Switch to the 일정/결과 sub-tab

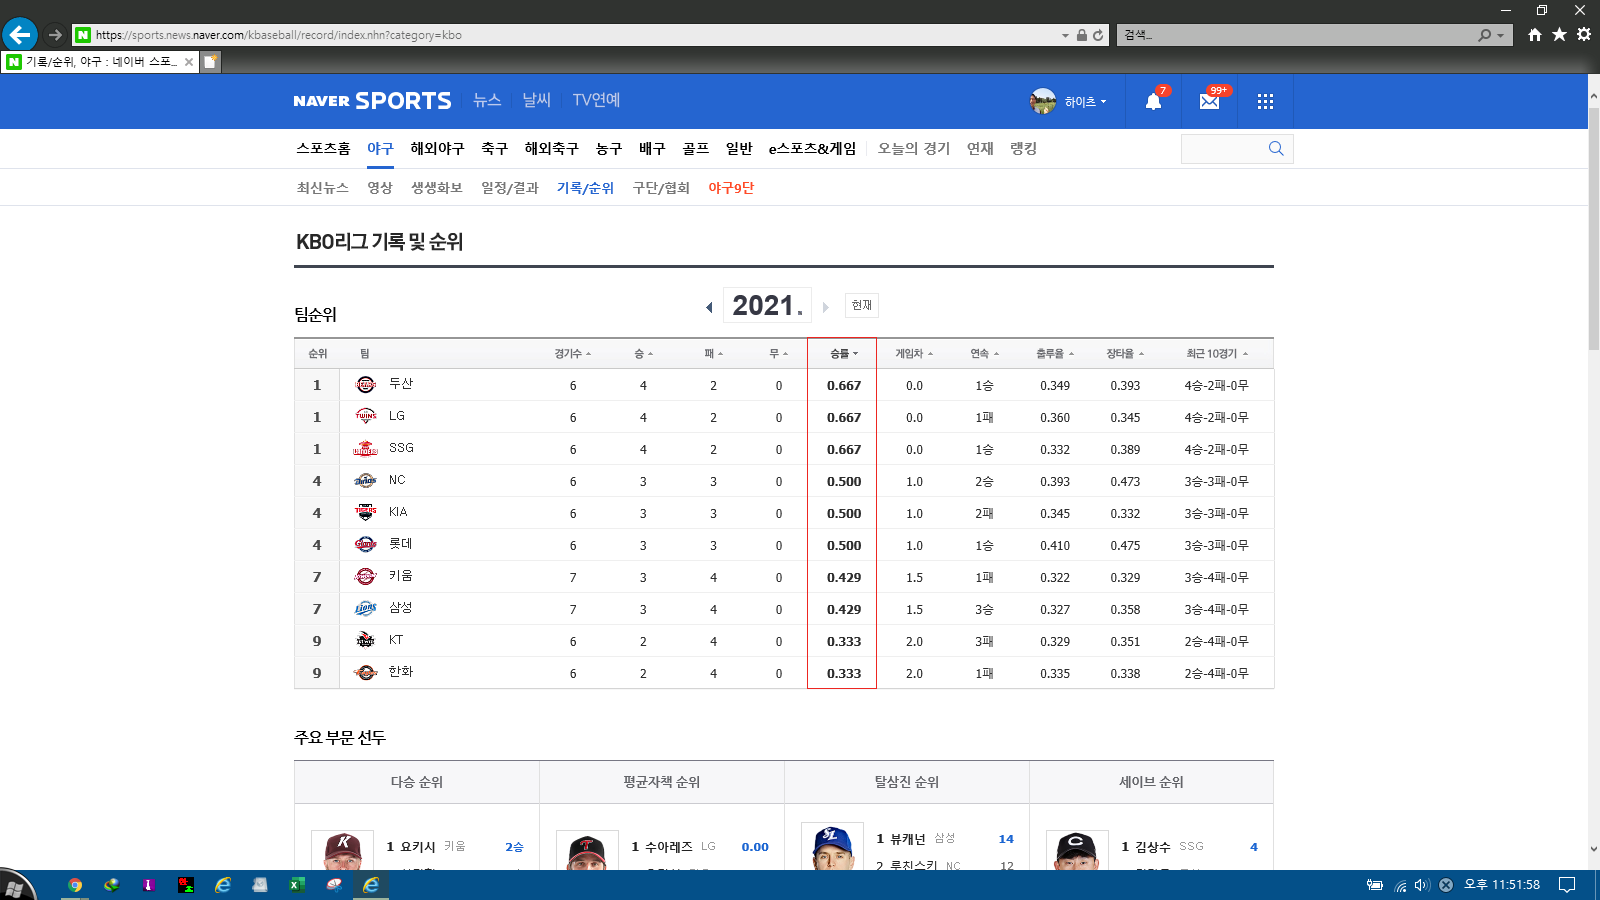coord(510,188)
